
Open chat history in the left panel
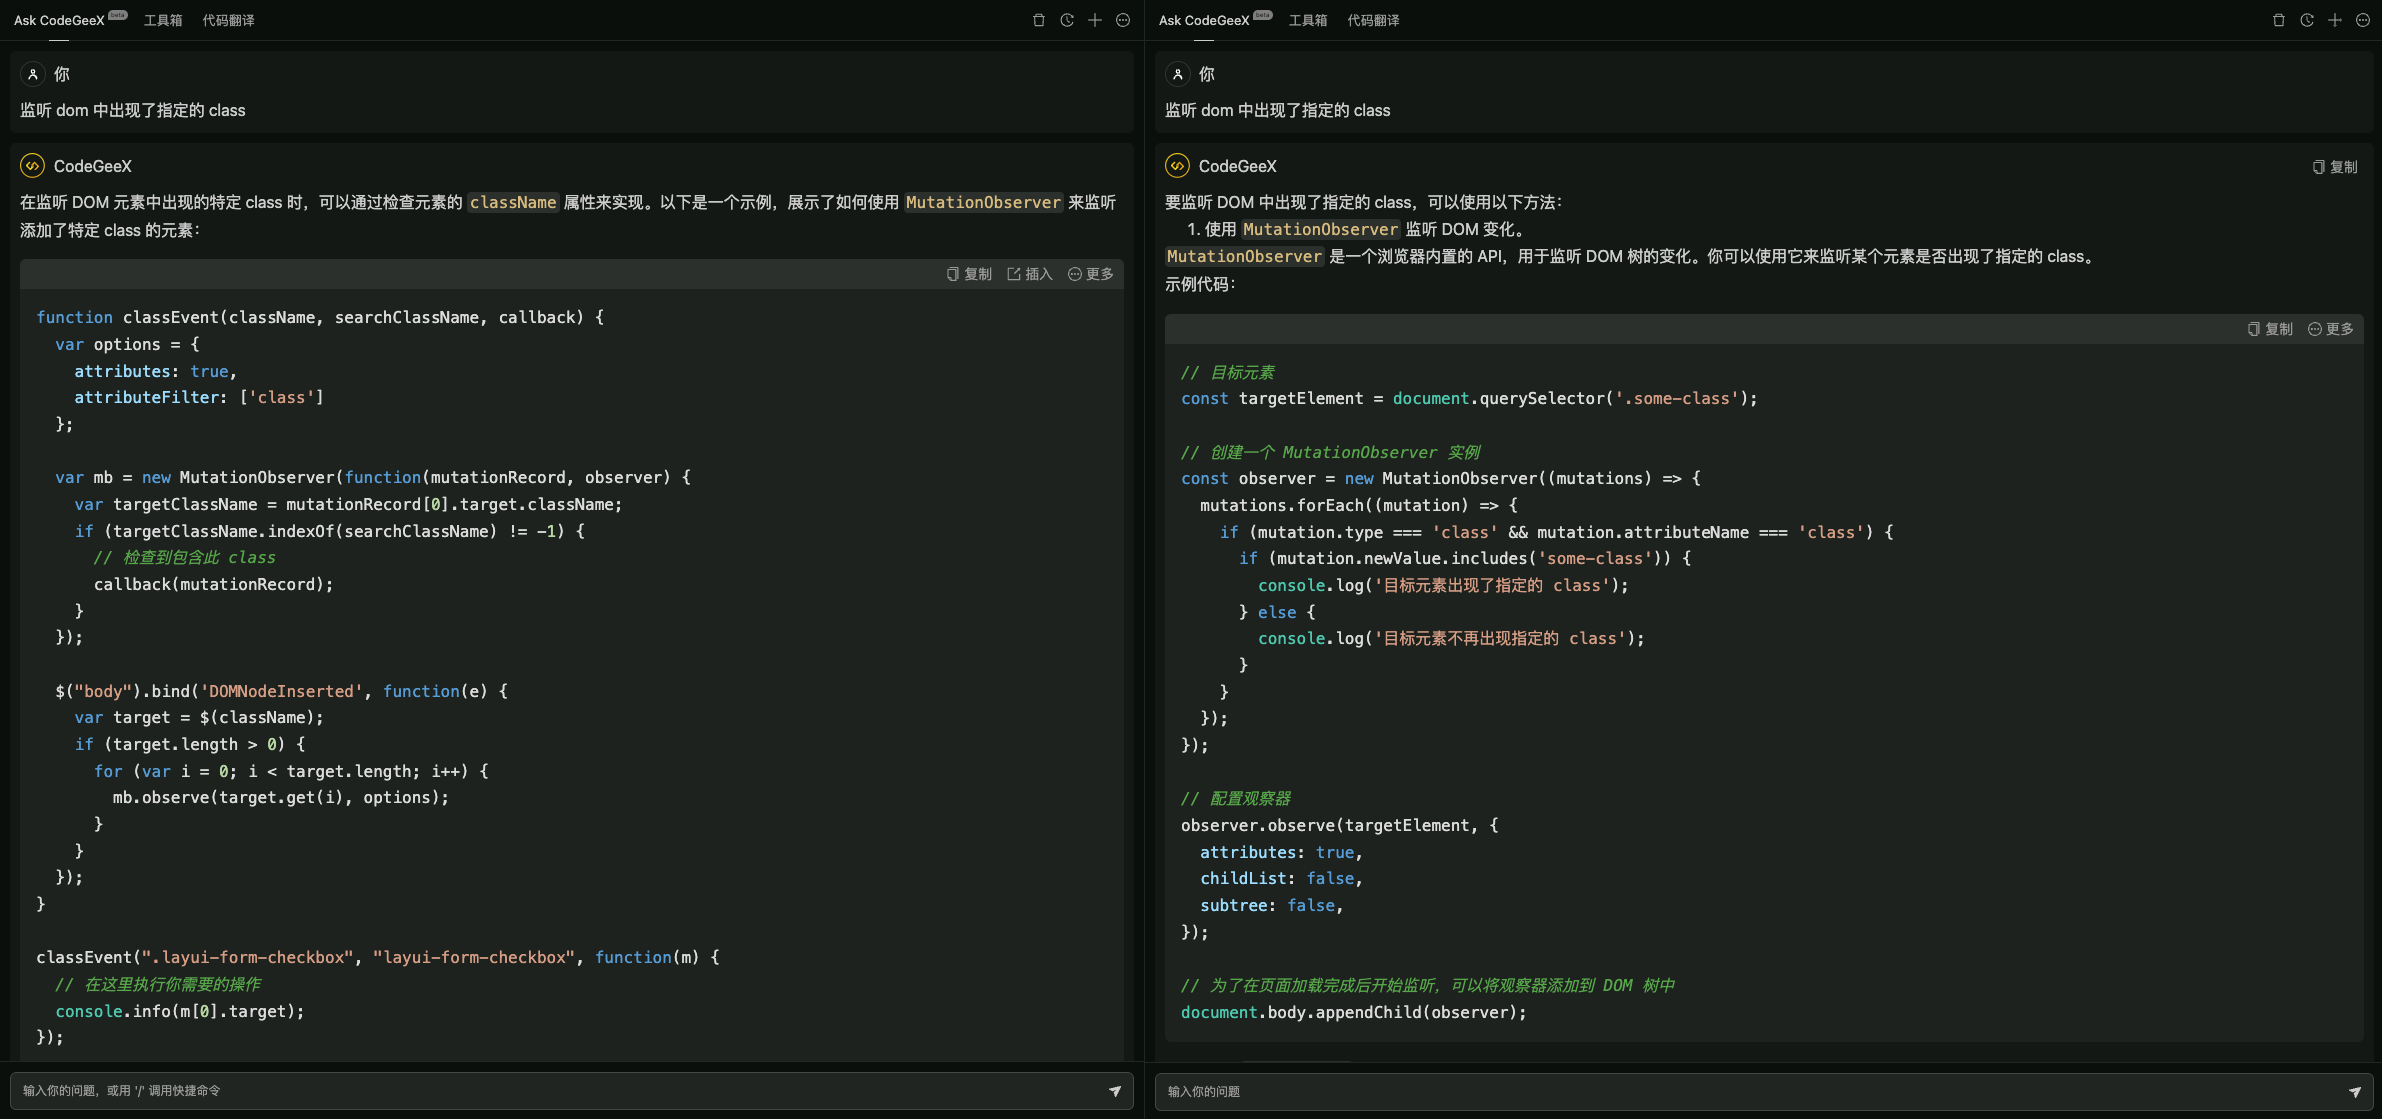click(1067, 20)
